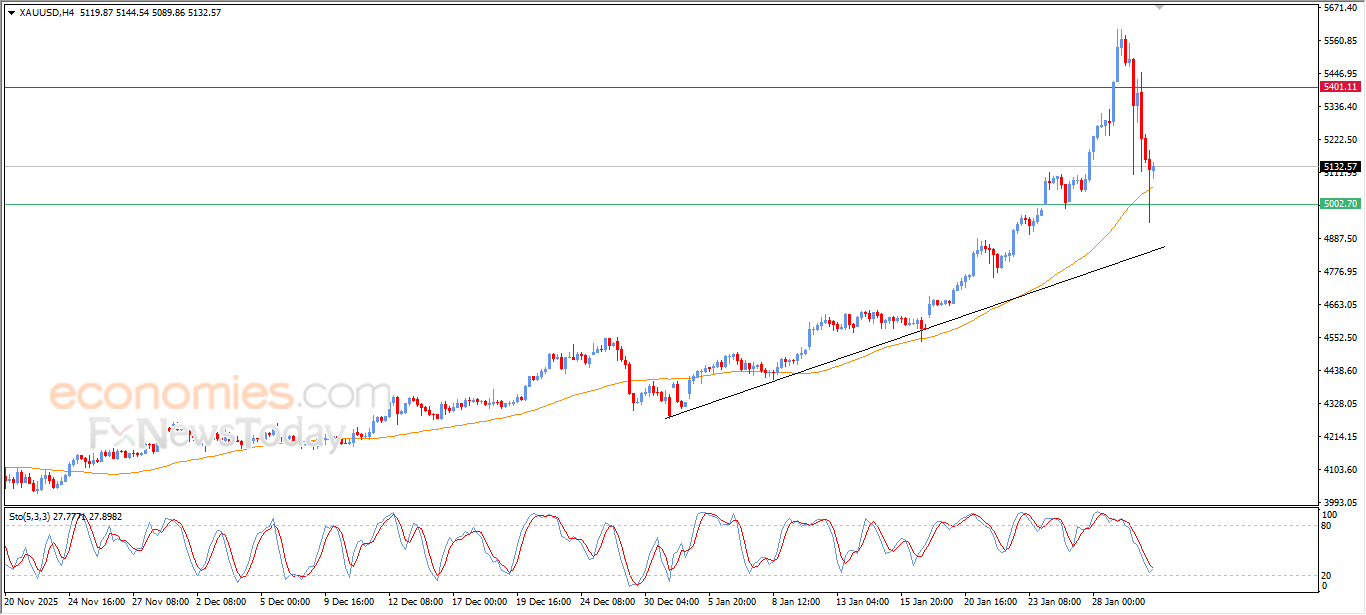Select the red 5401.11 price label
1366x615 pixels.
click(x=1339, y=87)
